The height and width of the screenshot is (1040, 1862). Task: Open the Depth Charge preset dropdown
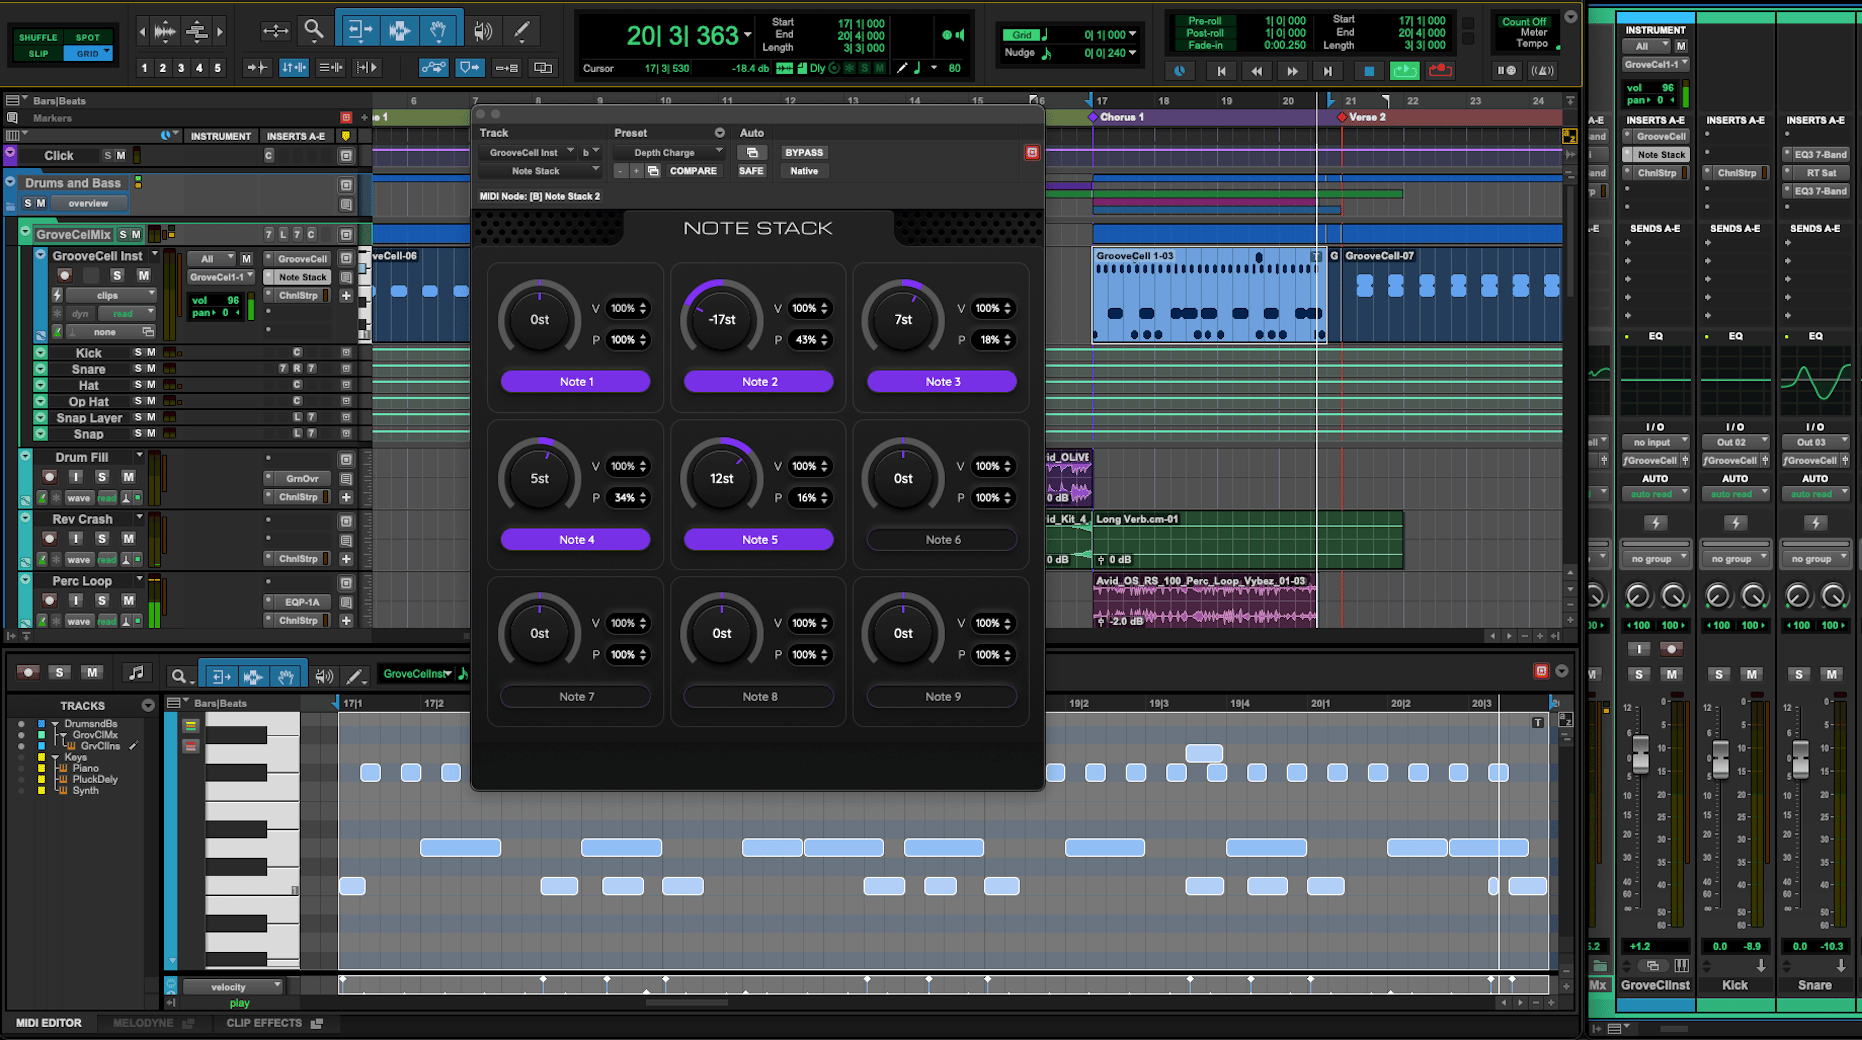(x=668, y=152)
